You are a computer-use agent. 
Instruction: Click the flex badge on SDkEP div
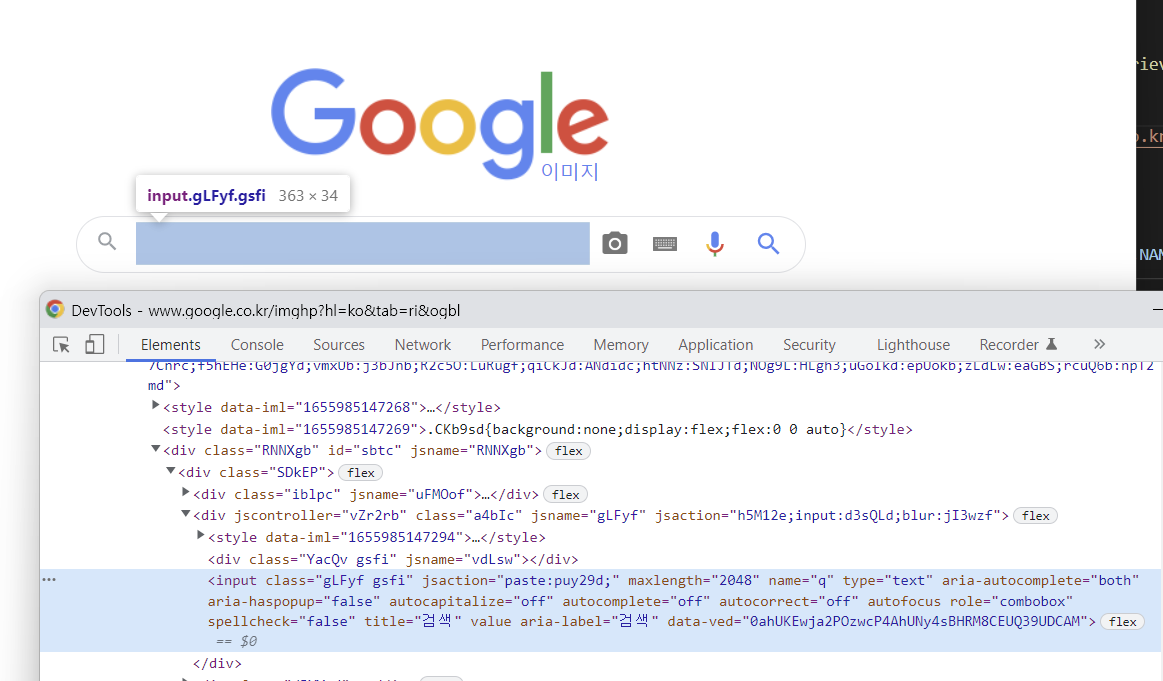coord(360,473)
